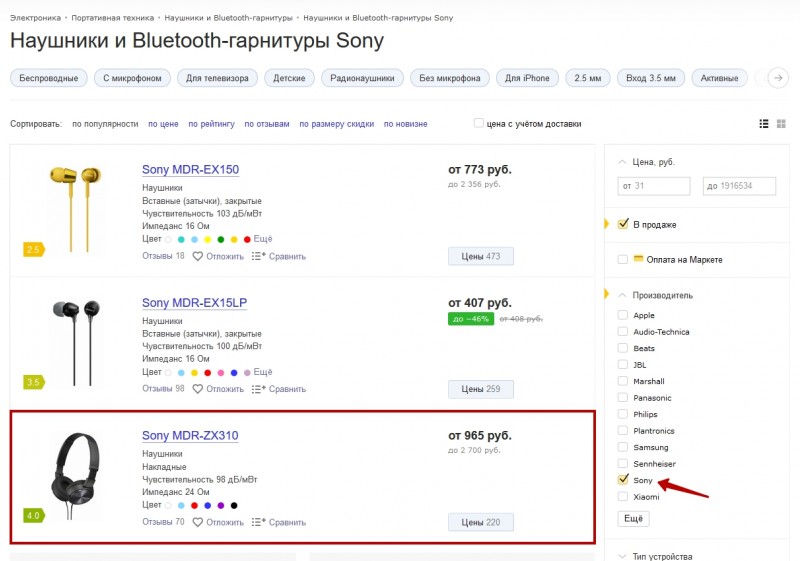Toggle цена с учётом доставки checkbox
Viewport: 800px width, 561px height.
pos(479,123)
